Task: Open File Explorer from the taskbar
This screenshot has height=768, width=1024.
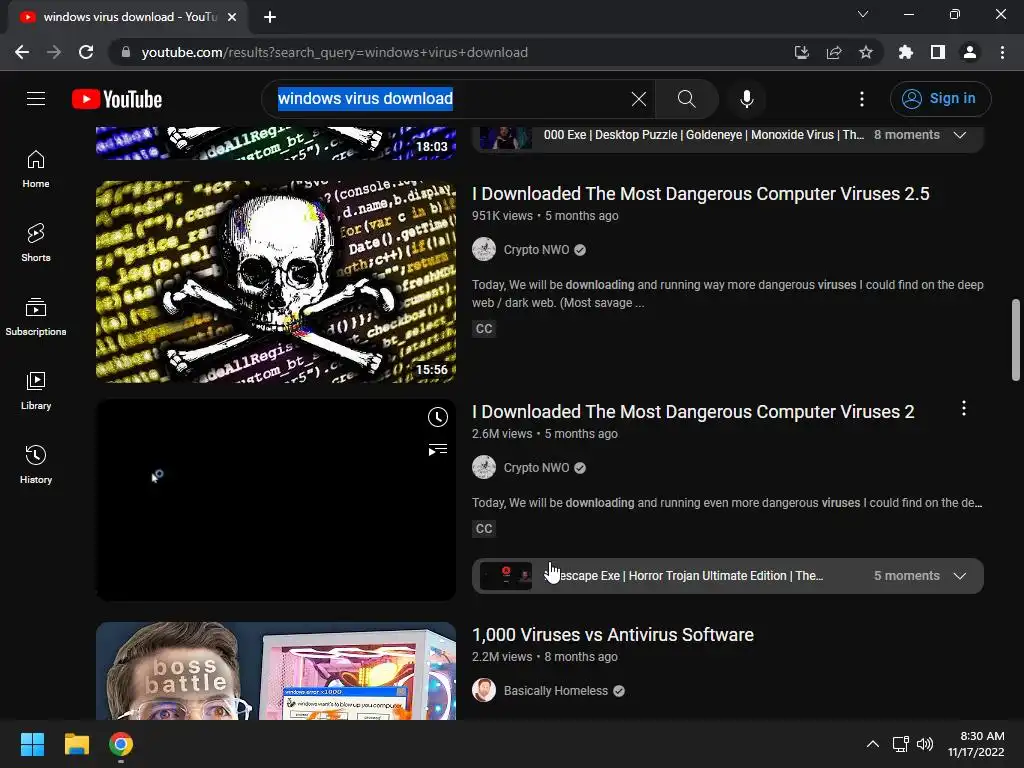Action: [76, 744]
